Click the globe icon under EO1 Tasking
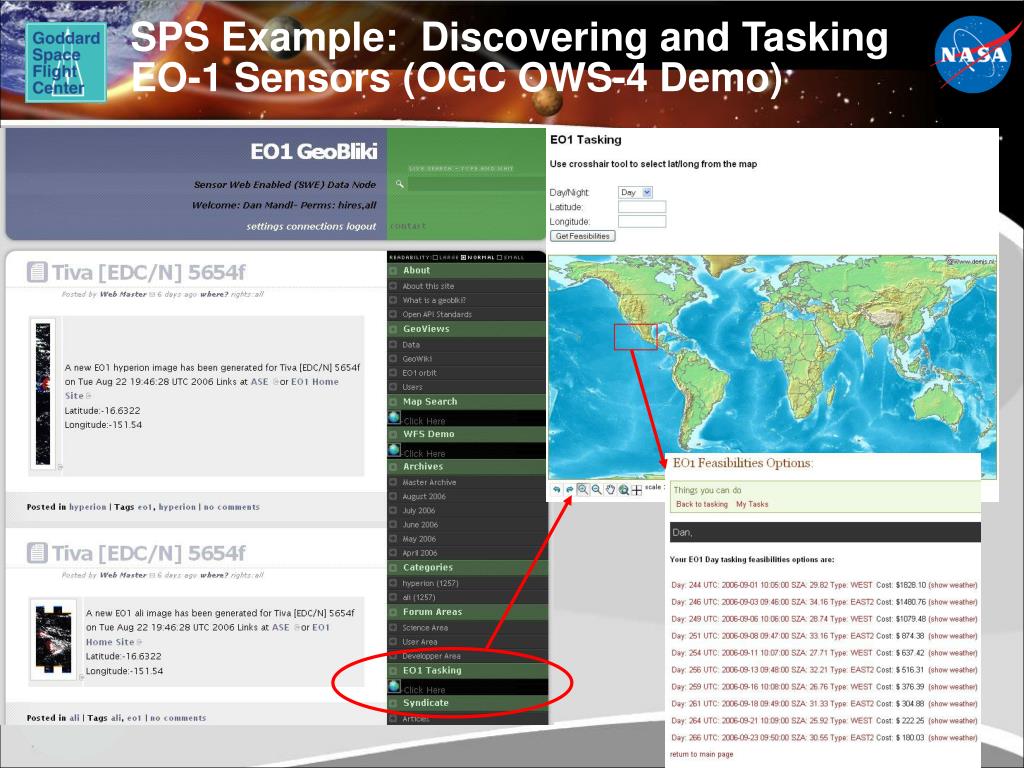Viewport: 1024px width, 768px height. click(394, 686)
